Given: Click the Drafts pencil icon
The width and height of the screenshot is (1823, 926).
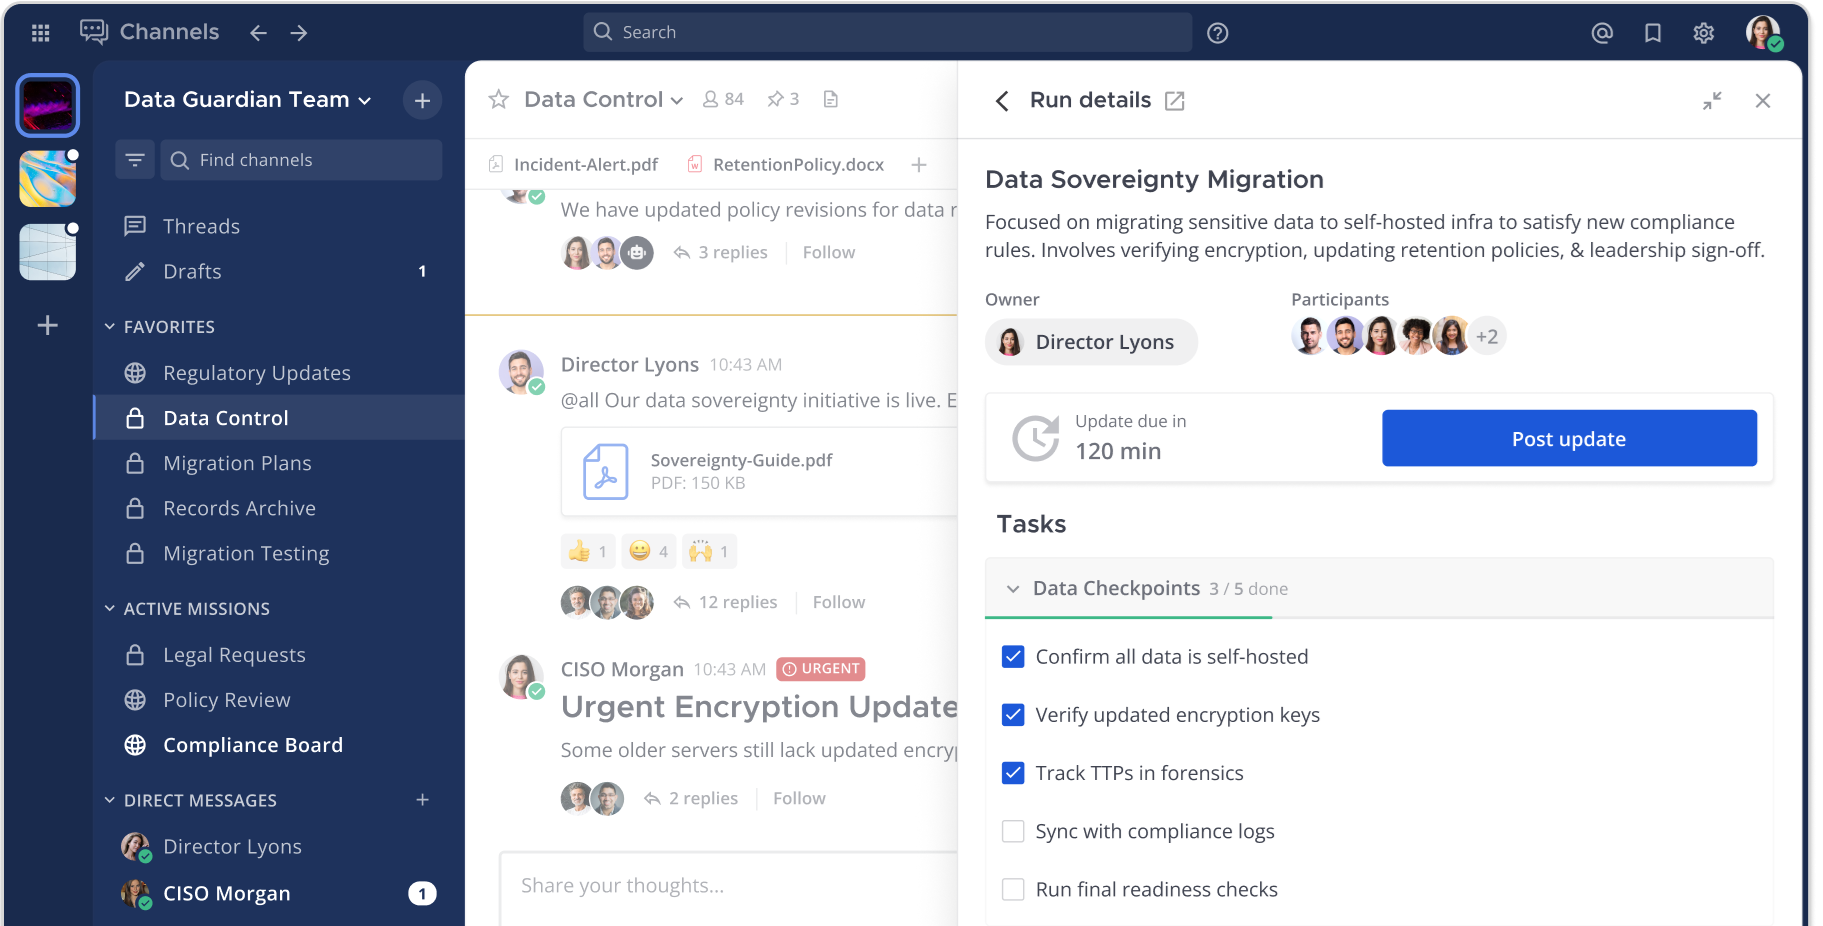Looking at the screenshot, I should click(136, 271).
